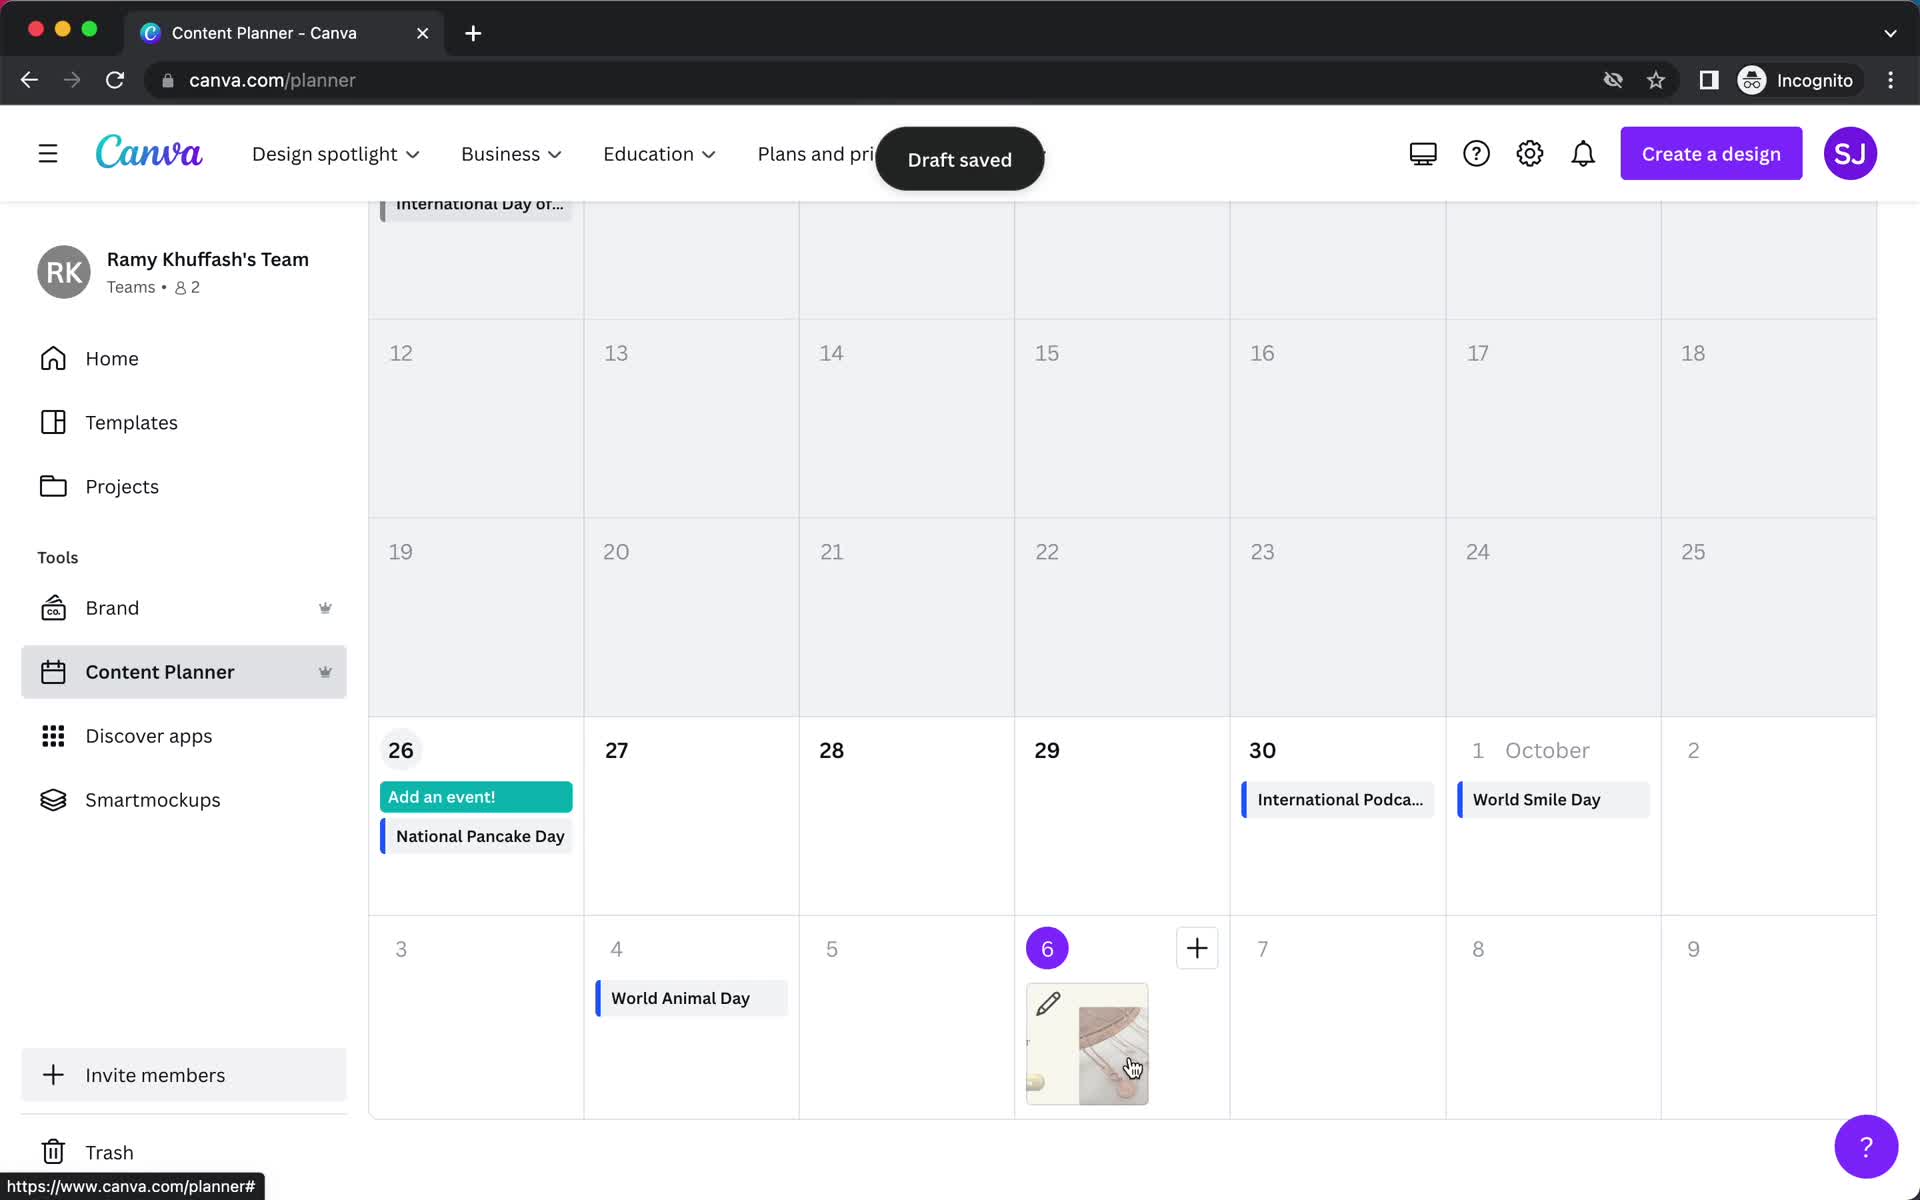Toggle the Brand panel expander arrow
This screenshot has width=1920, height=1200.
click(x=325, y=607)
